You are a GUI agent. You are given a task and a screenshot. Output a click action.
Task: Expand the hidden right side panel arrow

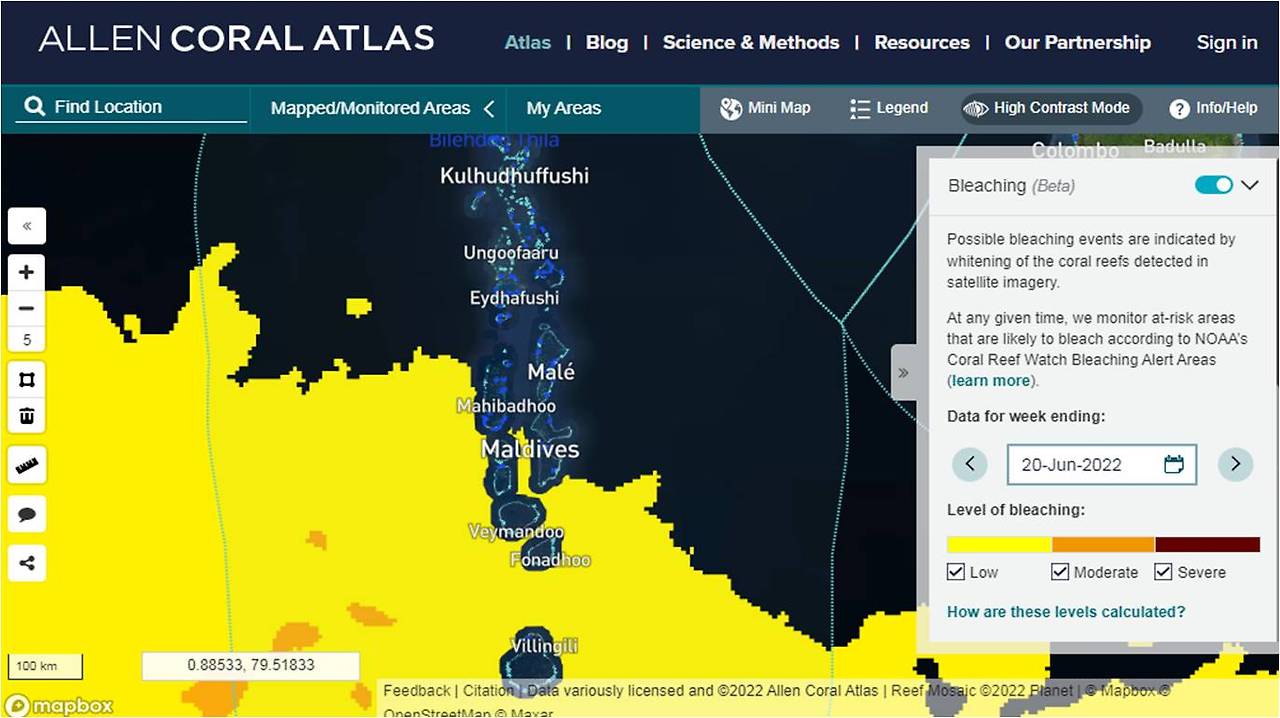(x=905, y=372)
